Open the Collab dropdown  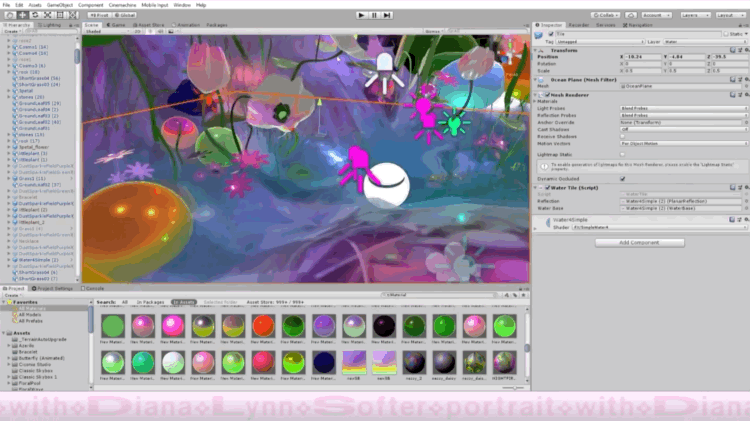click(606, 15)
